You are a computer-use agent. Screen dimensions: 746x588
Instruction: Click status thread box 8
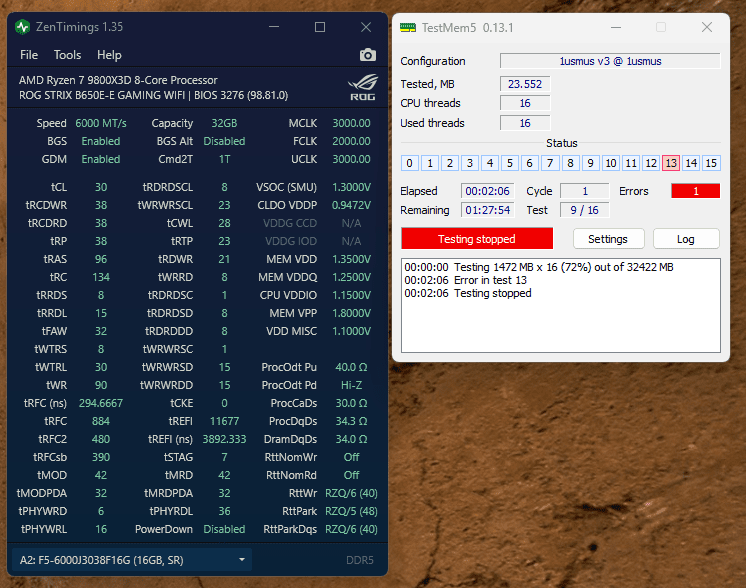point(570,163)
